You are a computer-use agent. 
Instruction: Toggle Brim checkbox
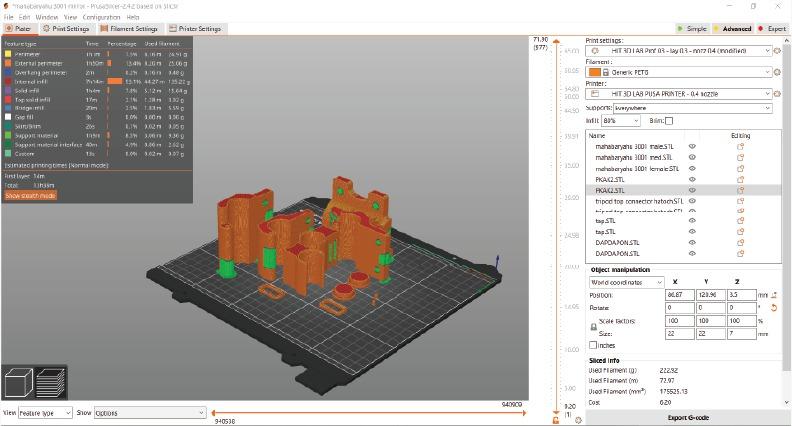pyautogui.click(x=669, y=121)
